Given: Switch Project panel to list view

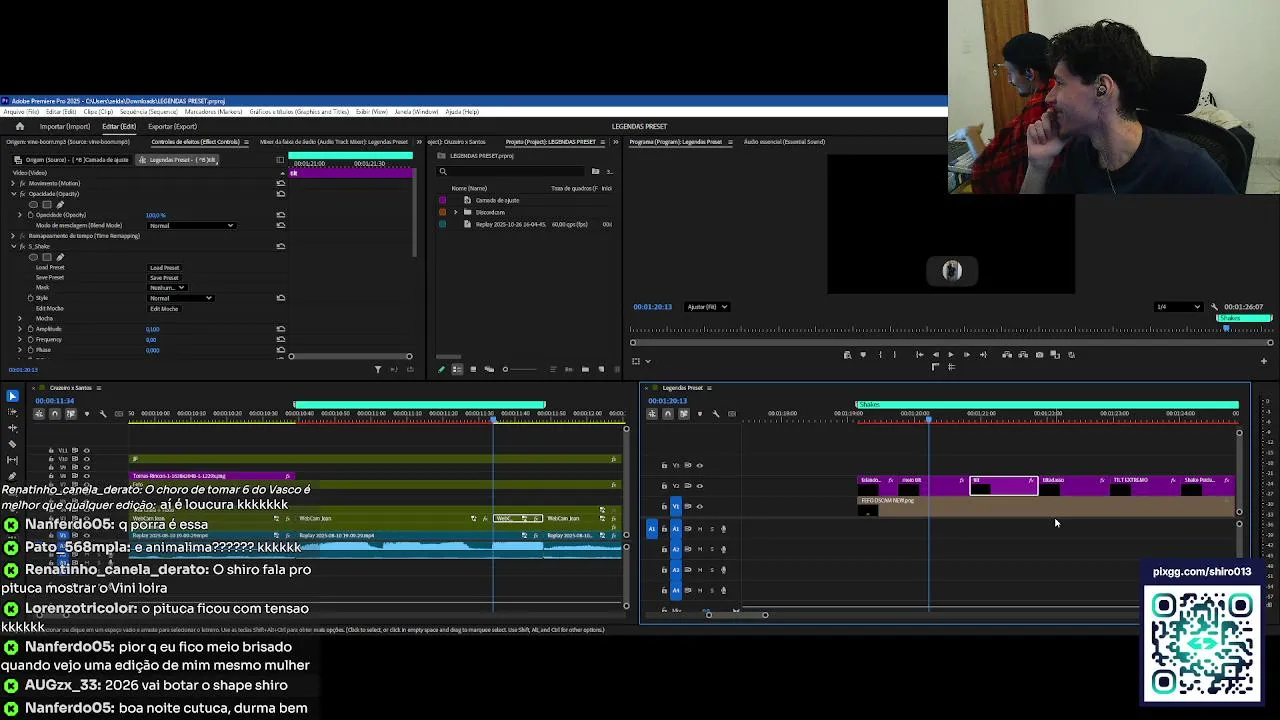Looking at the screenshot, I should (x=457, y=369).
